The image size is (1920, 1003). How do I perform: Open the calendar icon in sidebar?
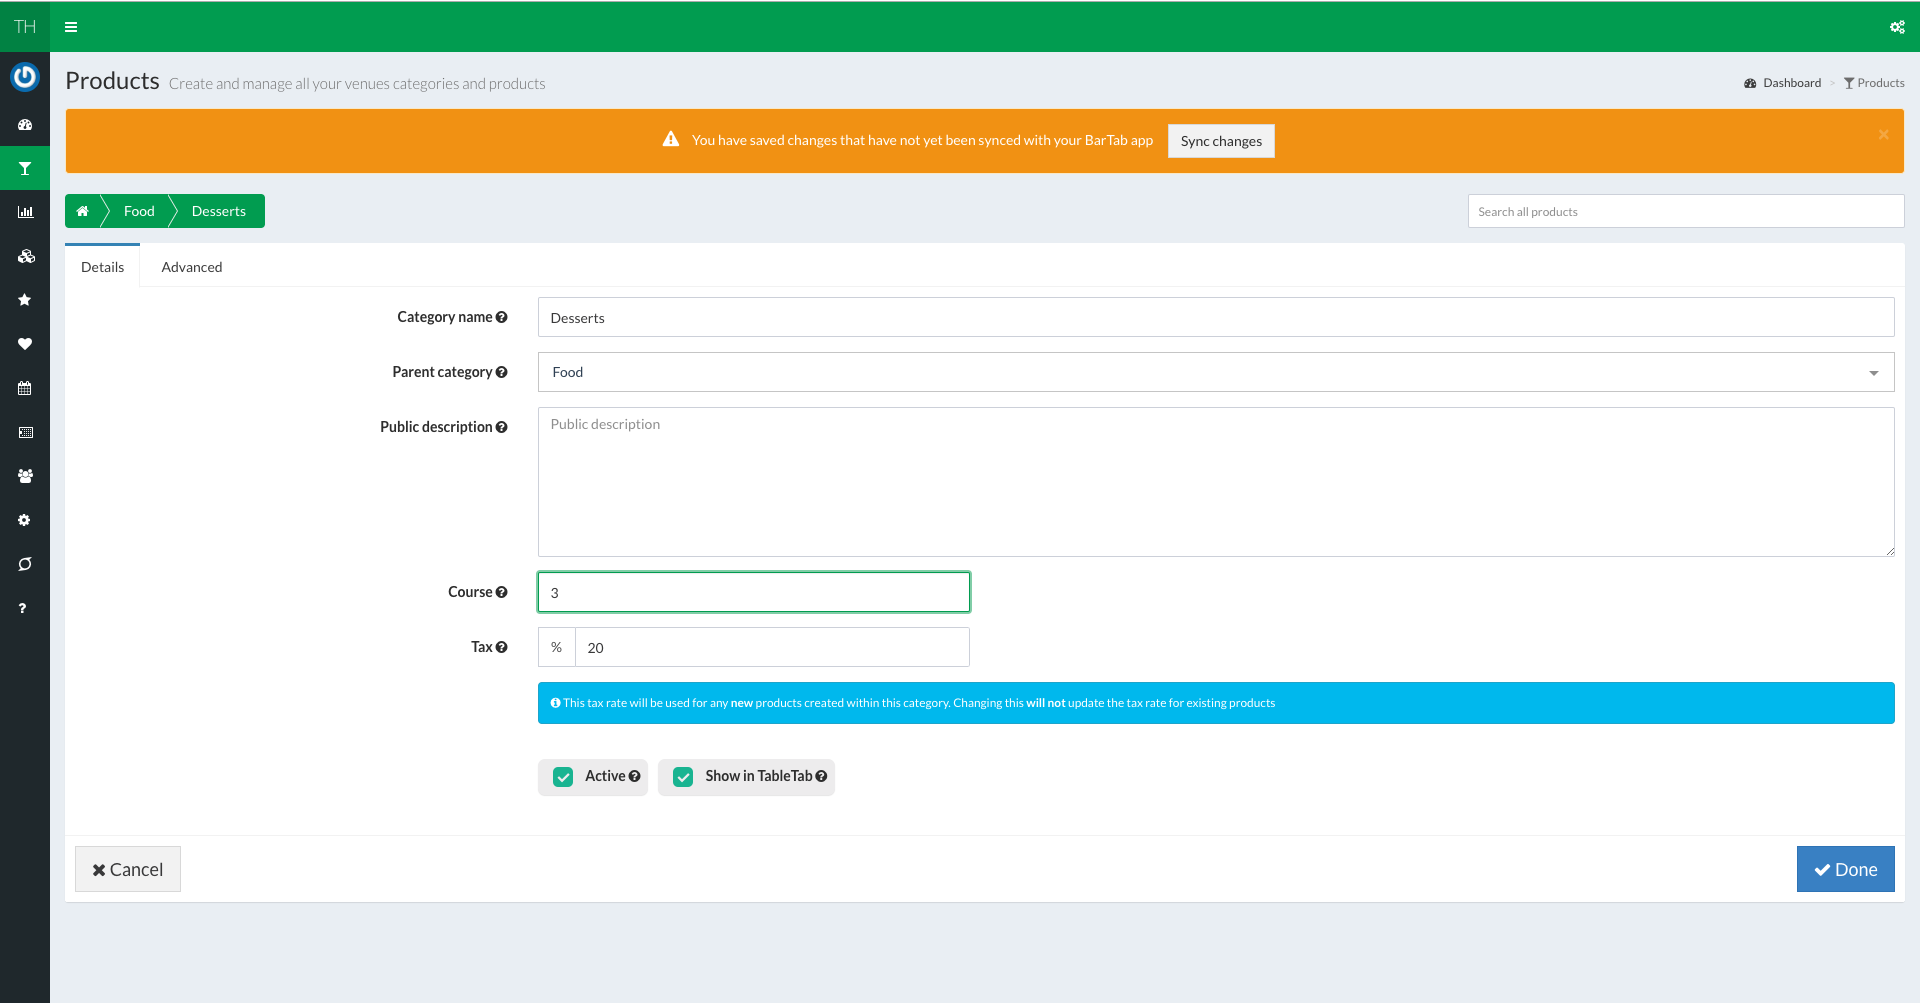[25, 388]
